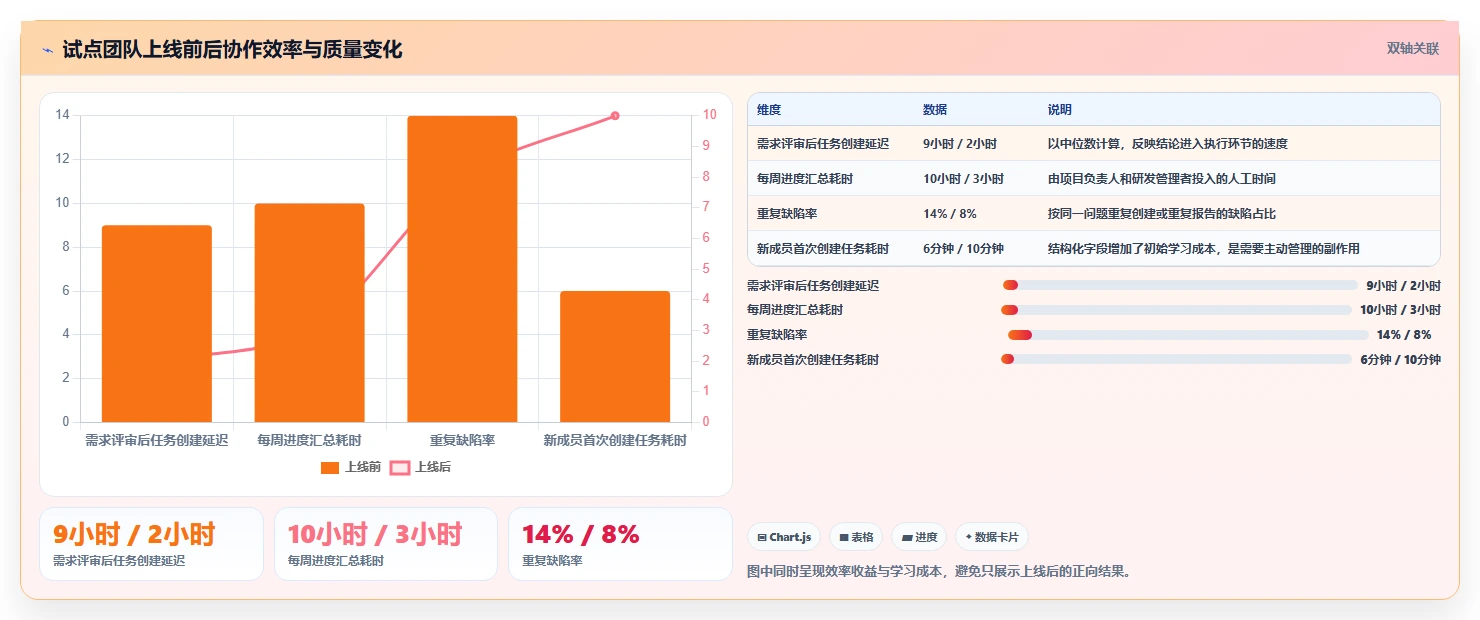Viewport: 1480px width, 620px height.
Task: Click the pink line point at value 10
Action: (x=615, y=116)
